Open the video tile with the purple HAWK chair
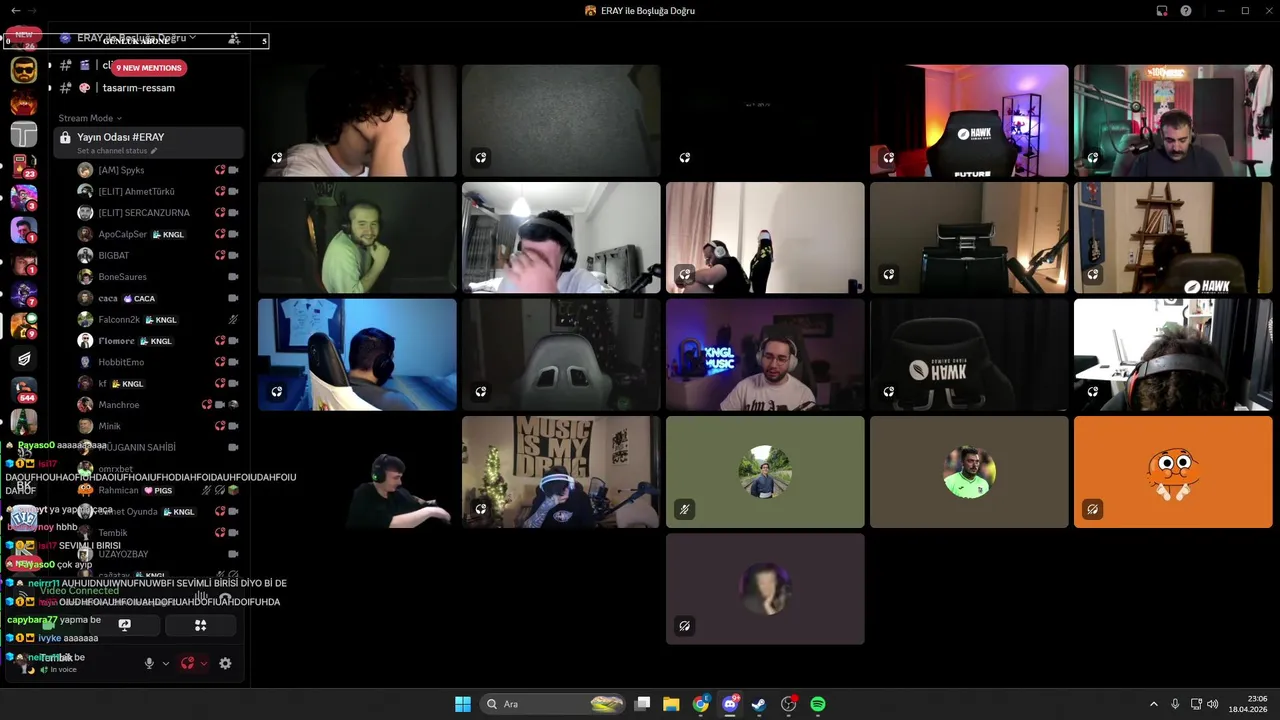The image size is (1280, 720). [969, 121]
